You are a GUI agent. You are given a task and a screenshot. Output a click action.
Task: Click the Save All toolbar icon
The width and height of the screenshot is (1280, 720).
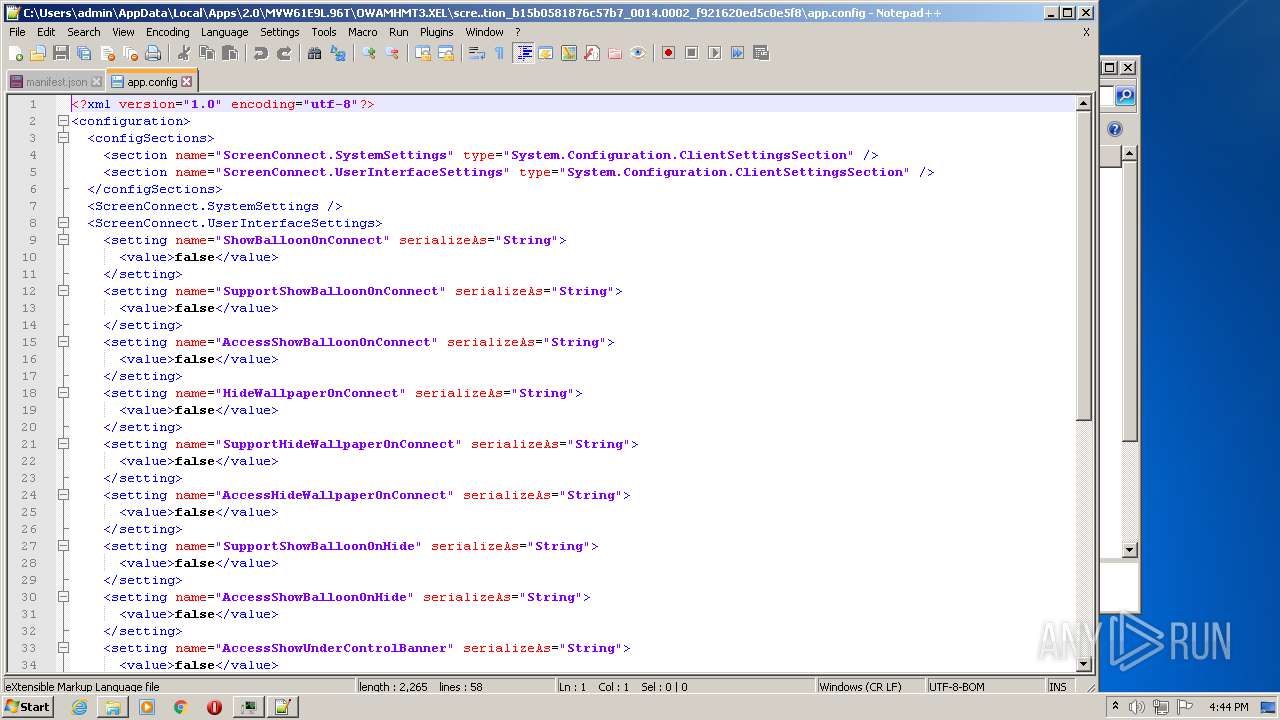coord(84,53)
